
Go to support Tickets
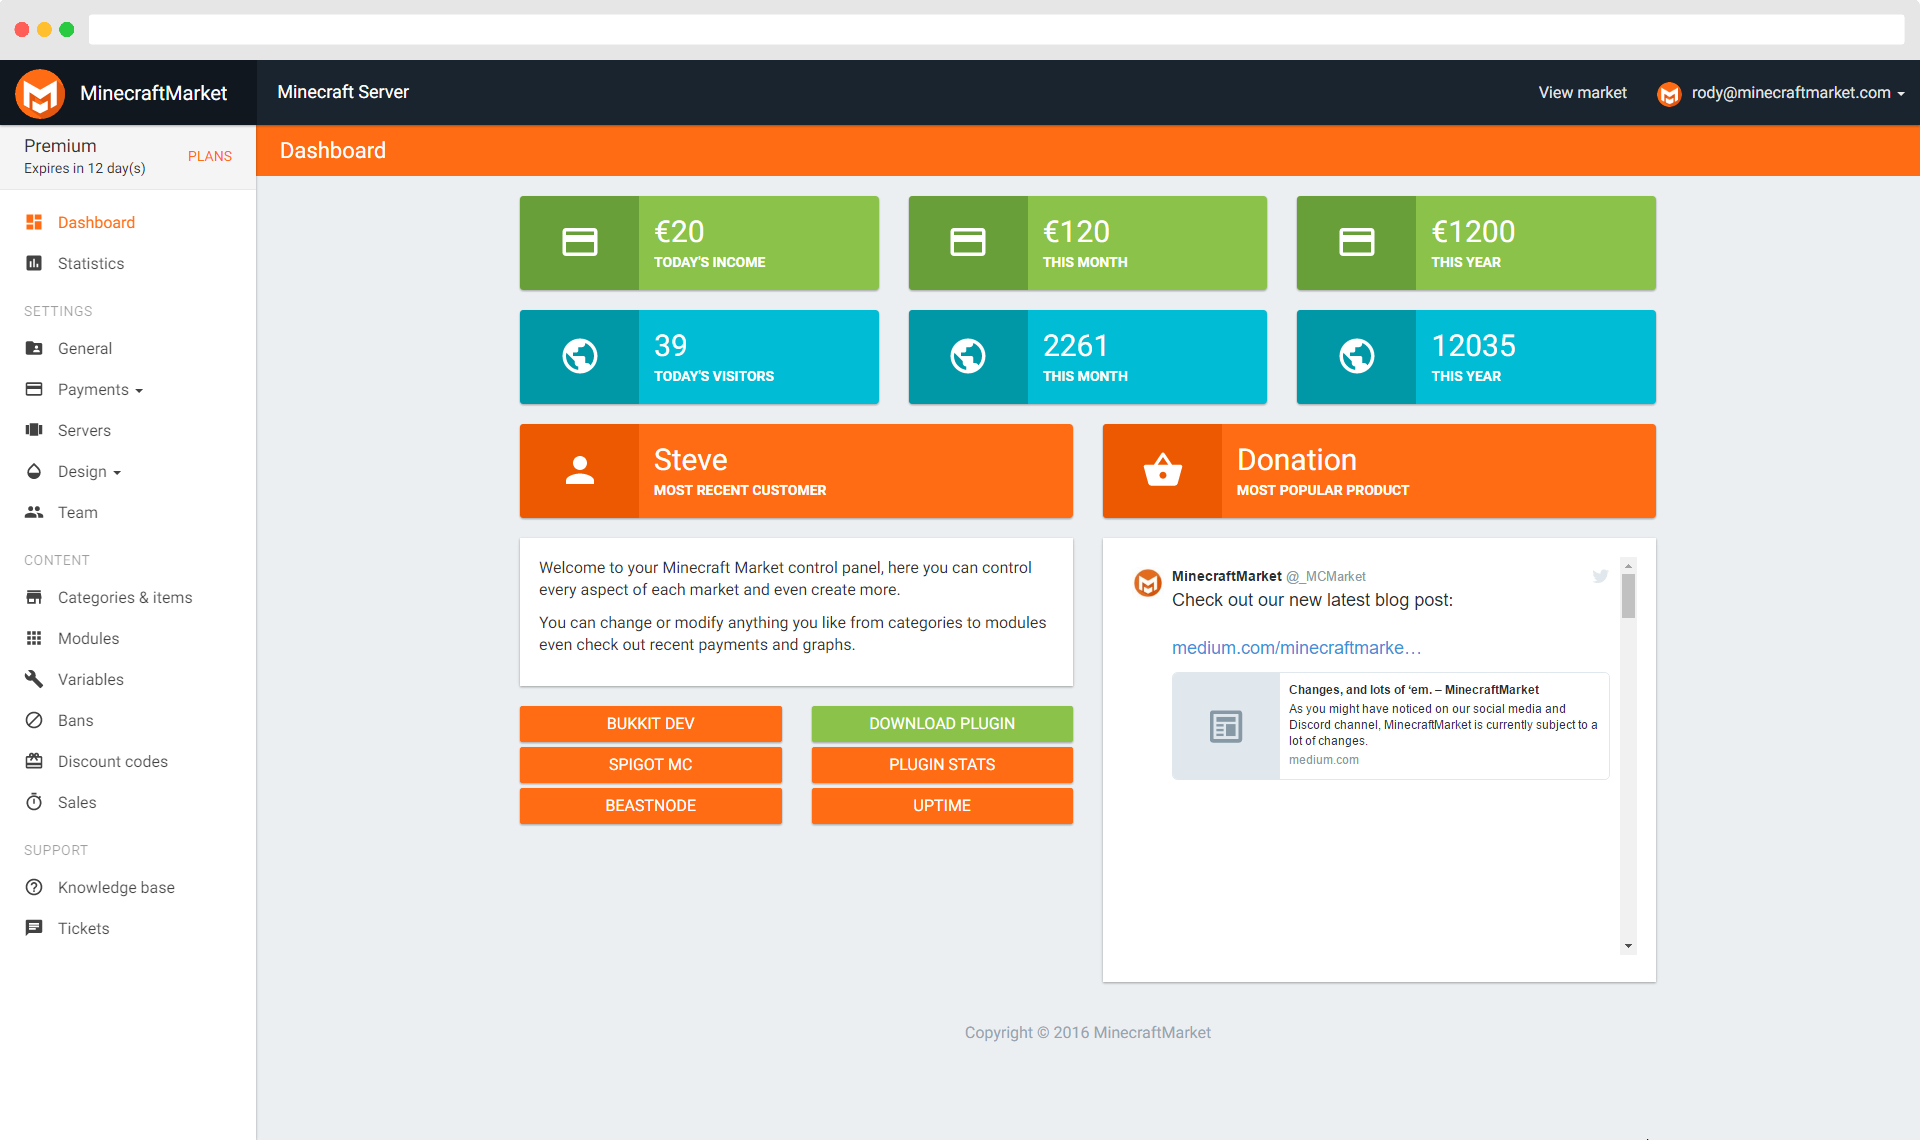(x=84, y=928)
